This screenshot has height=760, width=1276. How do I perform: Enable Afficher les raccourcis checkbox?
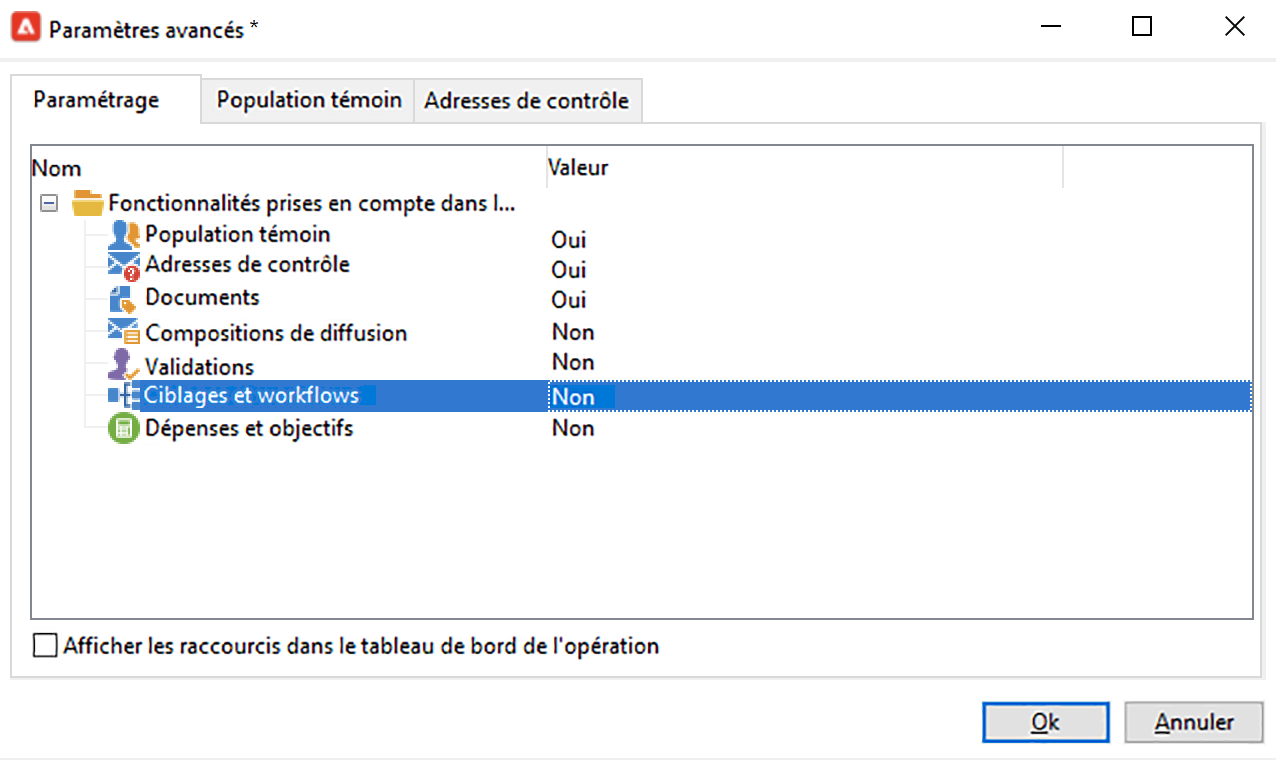[x=45, y=646]
